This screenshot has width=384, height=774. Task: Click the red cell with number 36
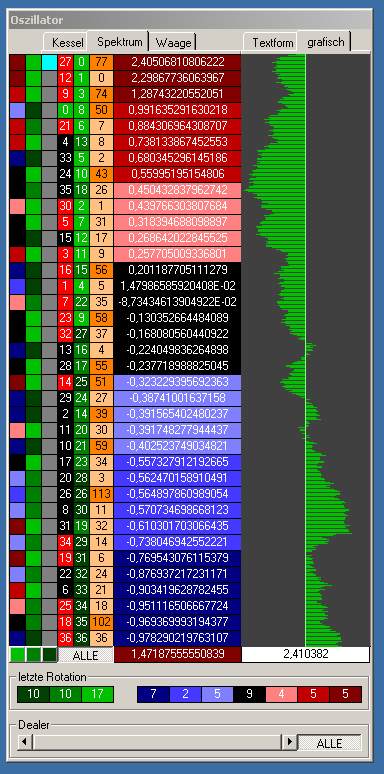click(66, 638)
